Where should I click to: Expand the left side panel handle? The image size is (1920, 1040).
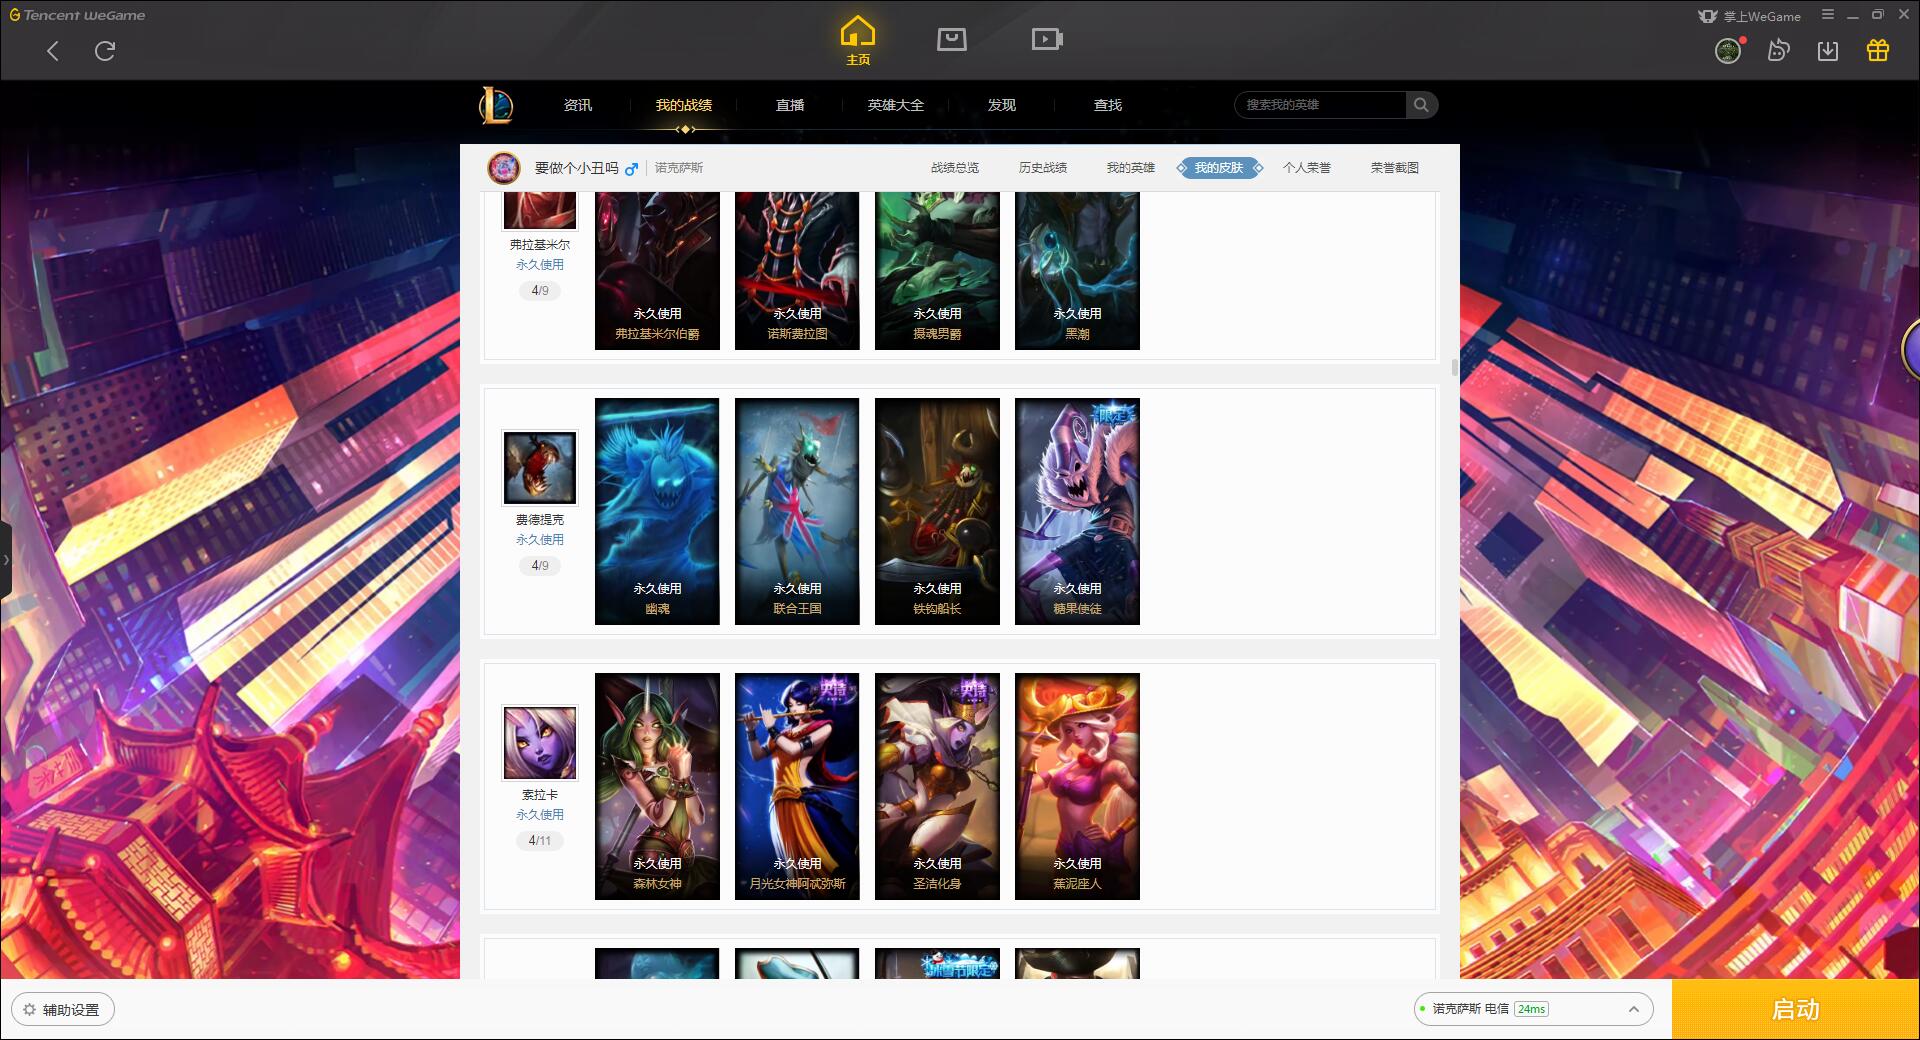[6, 560]
